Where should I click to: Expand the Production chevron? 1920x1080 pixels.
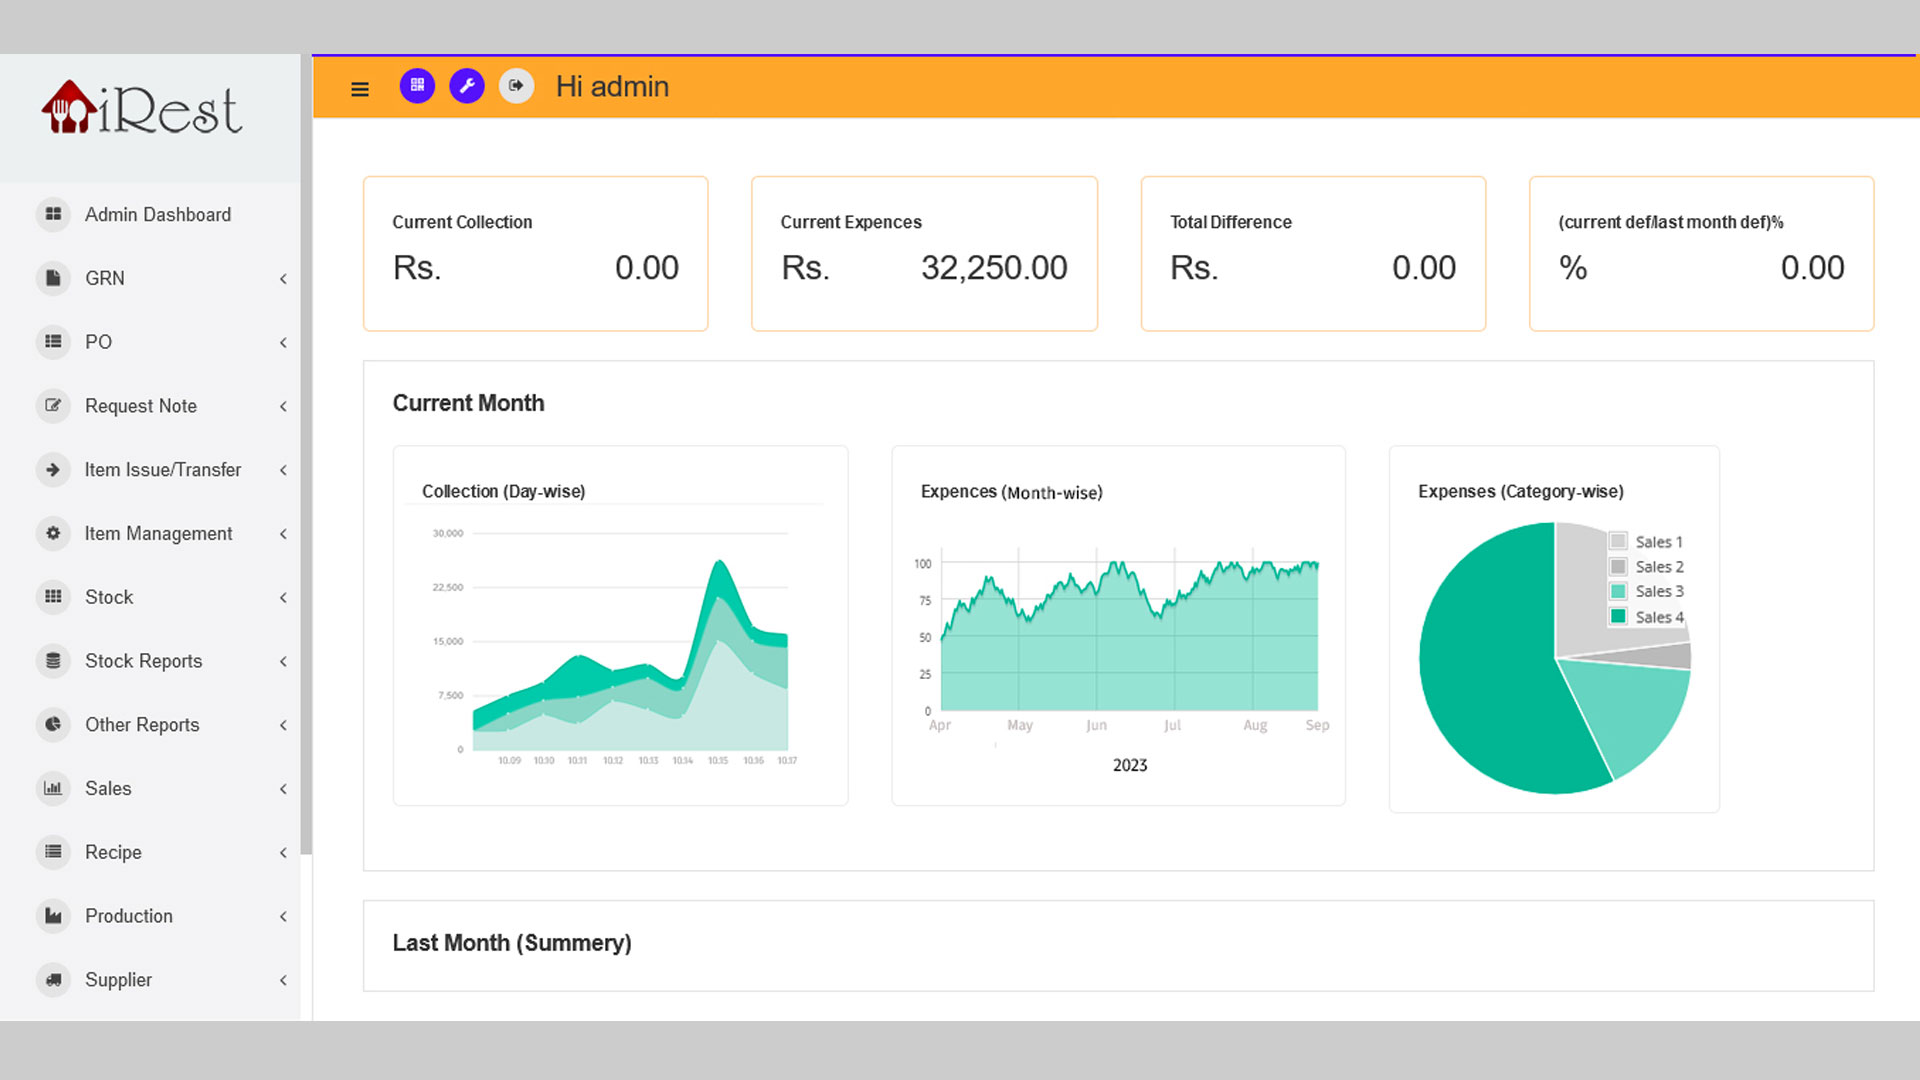click(283, 917)
